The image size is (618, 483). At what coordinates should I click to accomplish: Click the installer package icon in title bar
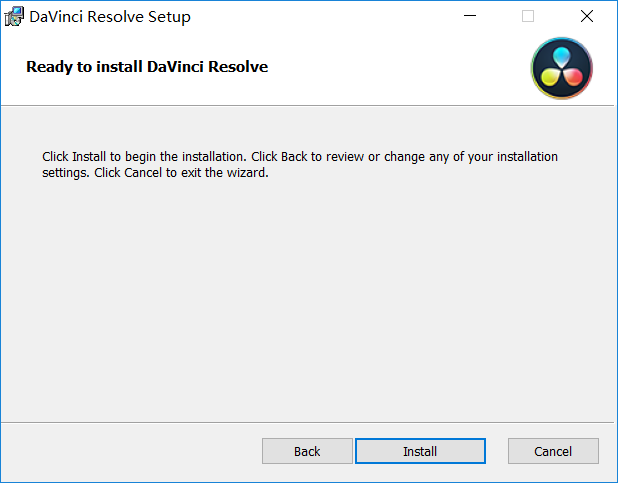click(x=14, y=17)
